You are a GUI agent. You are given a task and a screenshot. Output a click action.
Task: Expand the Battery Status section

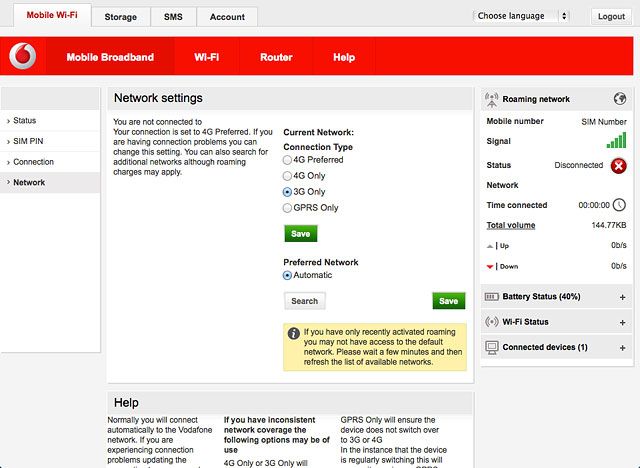622,297
